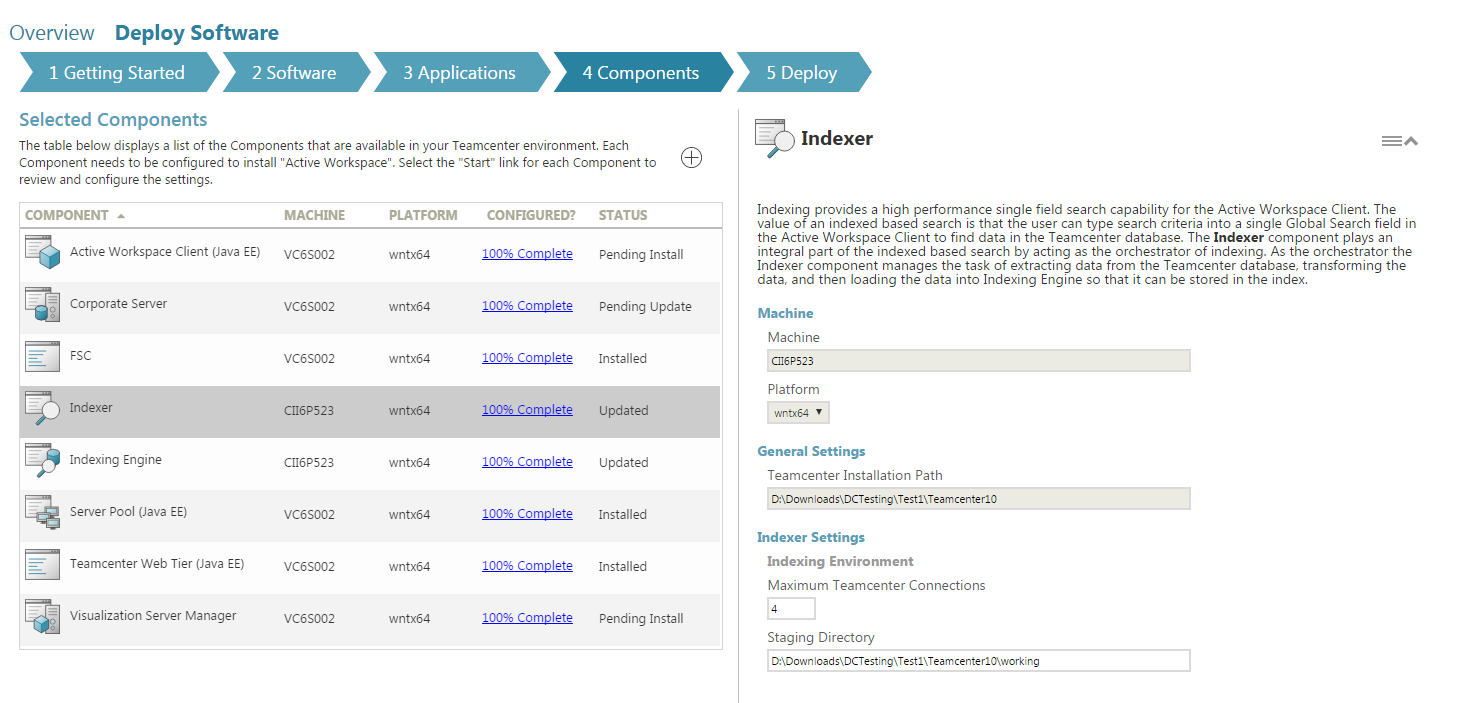Switch to the Overview tab
Screen dimensions: 1465x703
click(52, 33)
